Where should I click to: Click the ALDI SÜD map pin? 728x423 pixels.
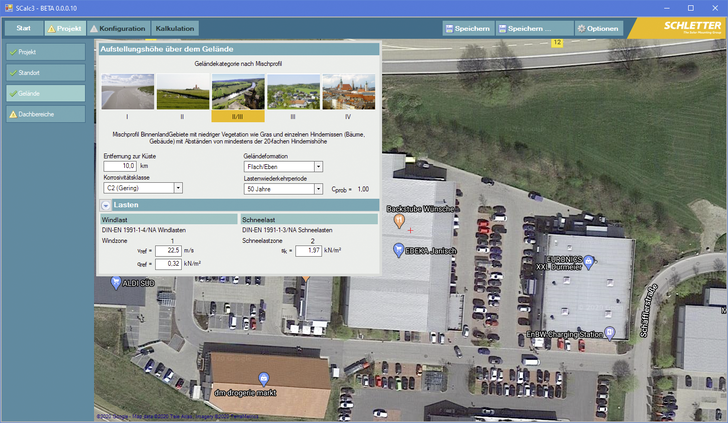114,283
